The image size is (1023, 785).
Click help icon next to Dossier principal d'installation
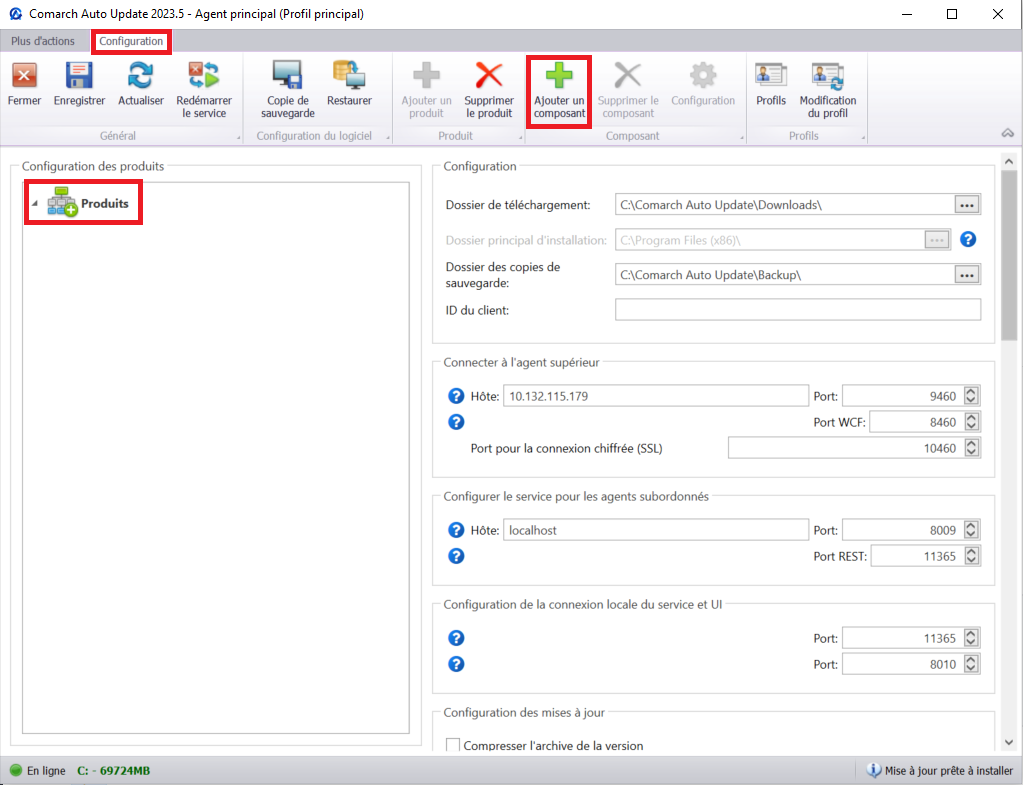click(968, 239)
